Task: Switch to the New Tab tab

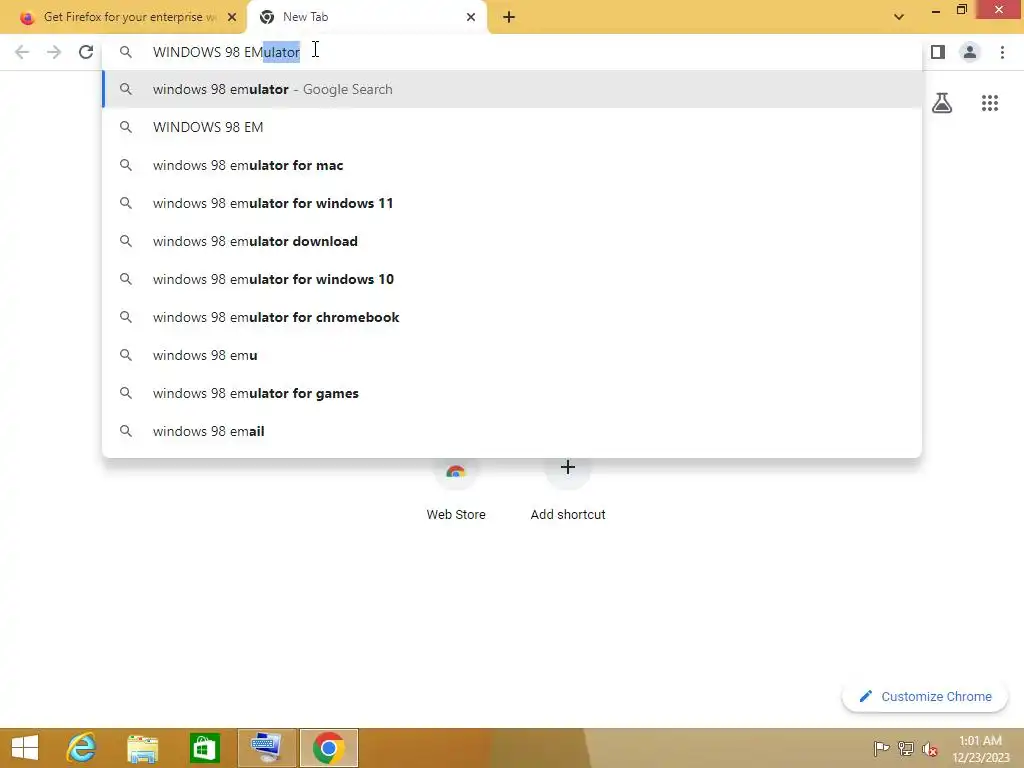Action: point(366,17)
